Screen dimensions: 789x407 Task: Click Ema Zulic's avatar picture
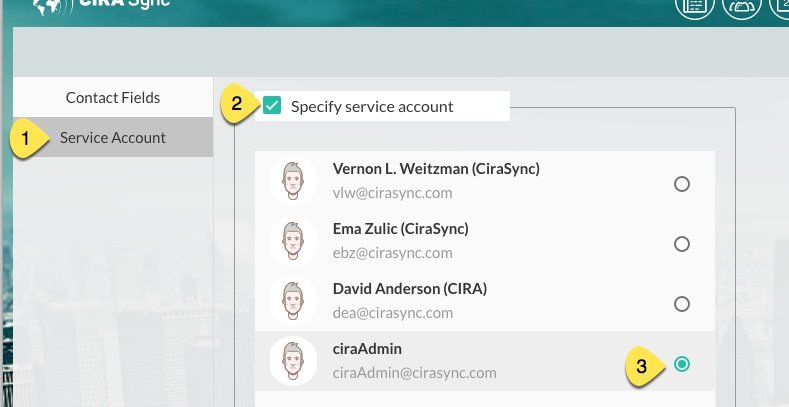coord(293,241)
